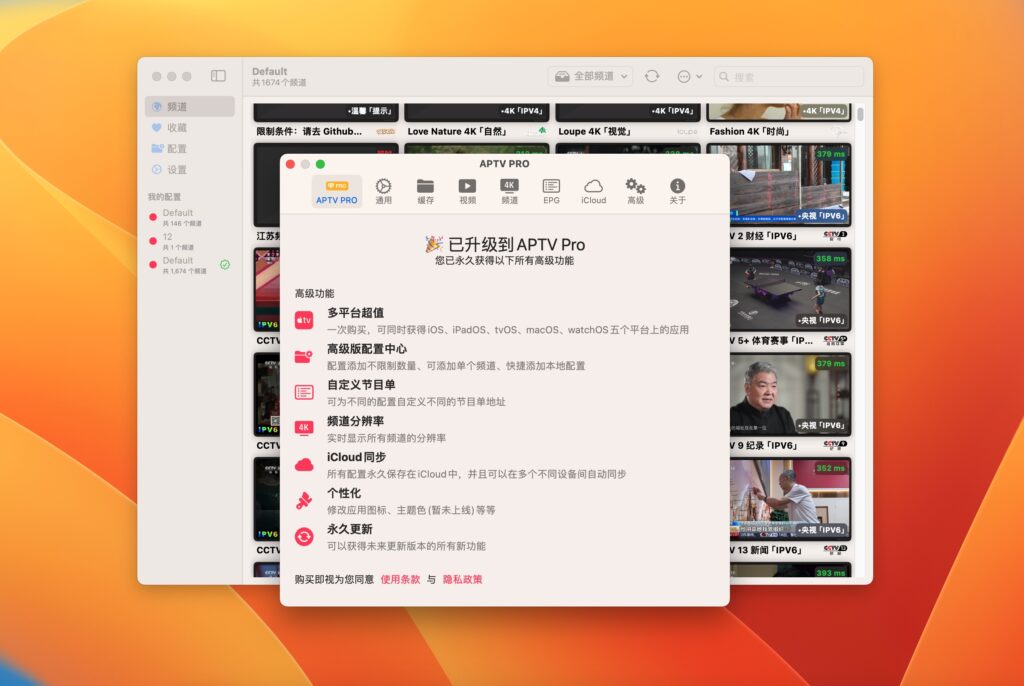Open the 缓存 (Cache) settings icon
This screenshot has height=686, width=1024.
tap(425, 190)
